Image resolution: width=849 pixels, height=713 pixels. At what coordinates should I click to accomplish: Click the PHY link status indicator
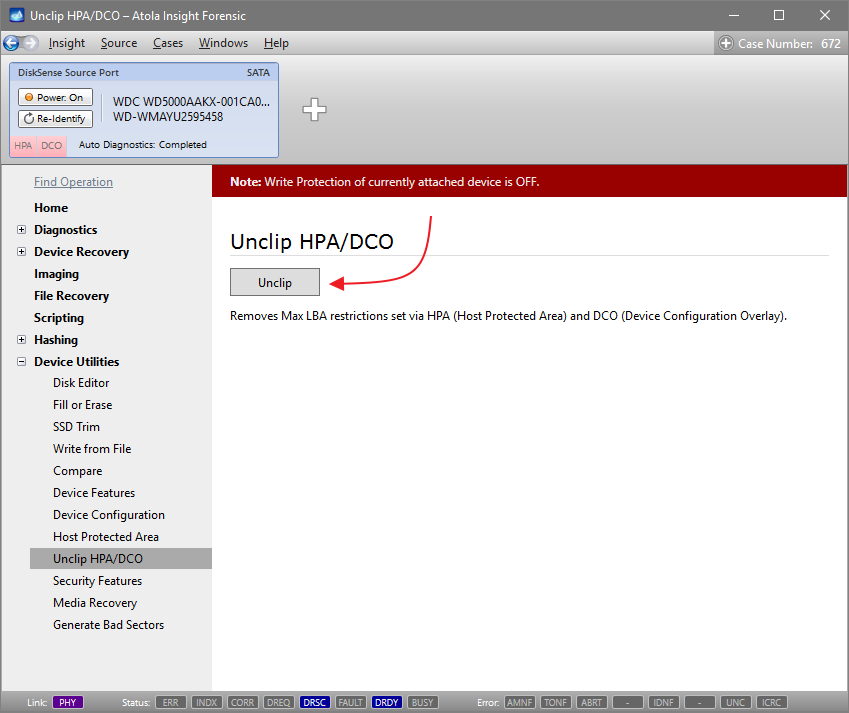point(68,702)
